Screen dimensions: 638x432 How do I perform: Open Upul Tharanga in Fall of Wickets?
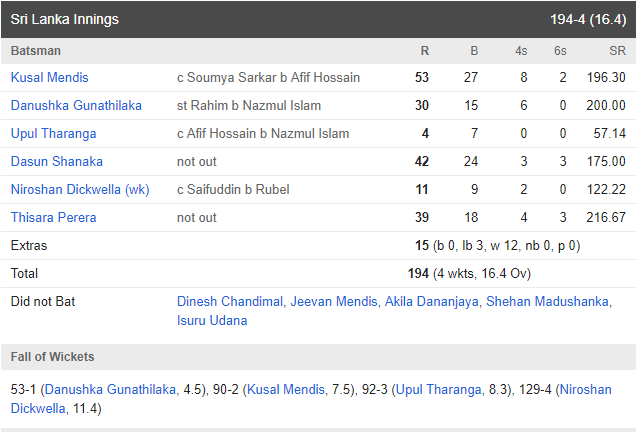coord(439,390)
